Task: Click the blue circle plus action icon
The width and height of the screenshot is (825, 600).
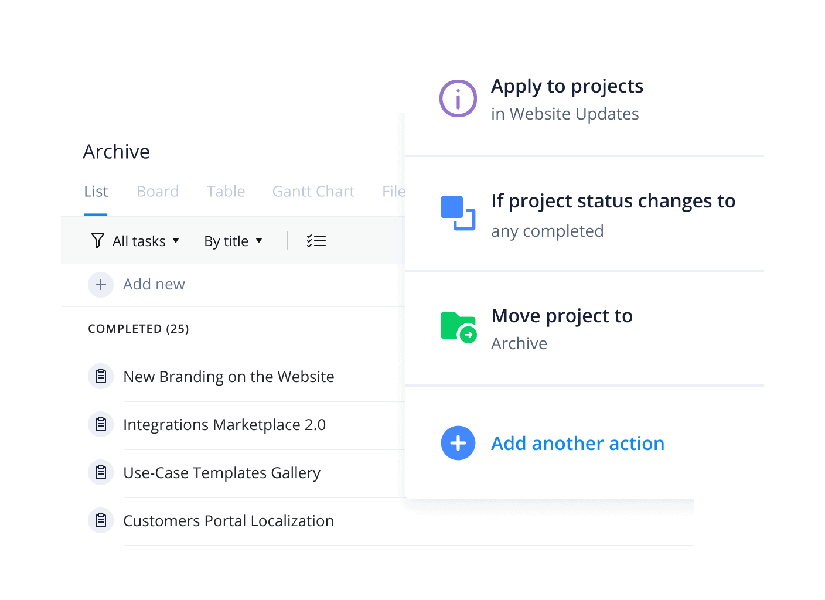Action: pos(458,443)
